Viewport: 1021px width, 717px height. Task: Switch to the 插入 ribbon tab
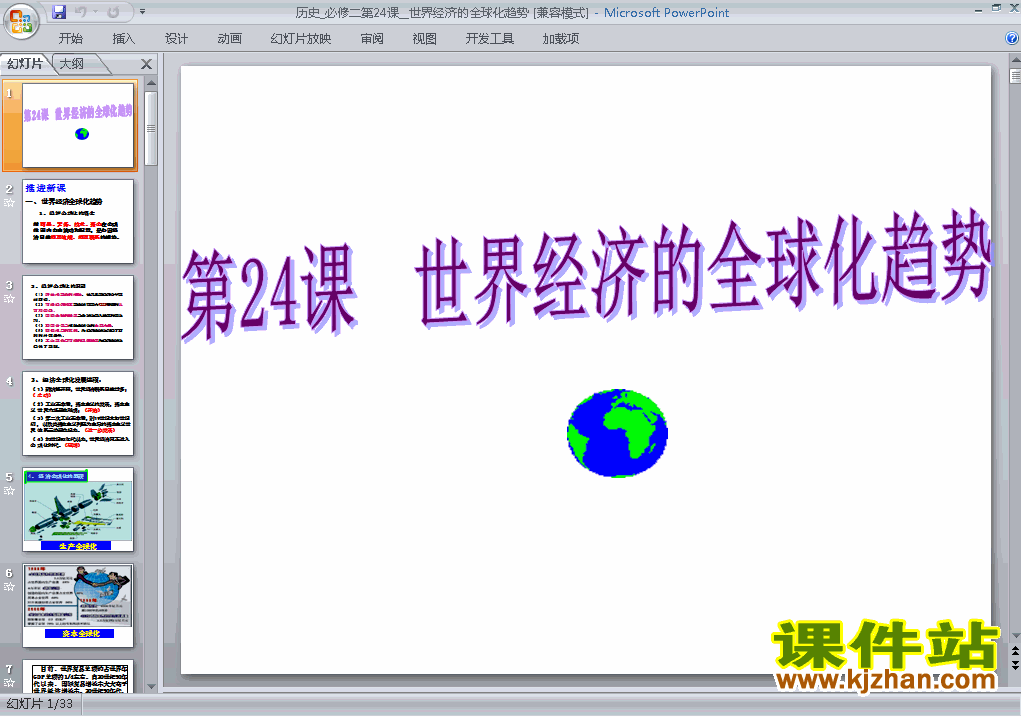point(124,38)
